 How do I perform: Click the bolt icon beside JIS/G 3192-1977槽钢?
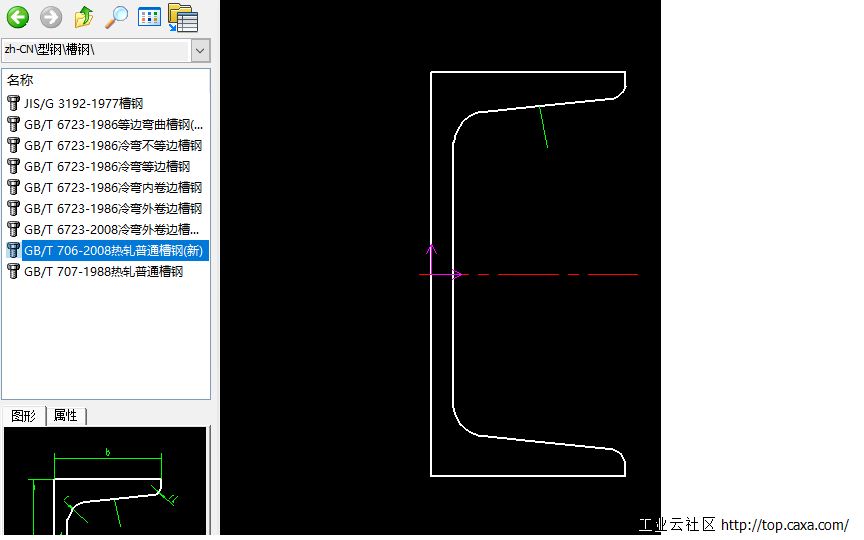click(13, 103)
